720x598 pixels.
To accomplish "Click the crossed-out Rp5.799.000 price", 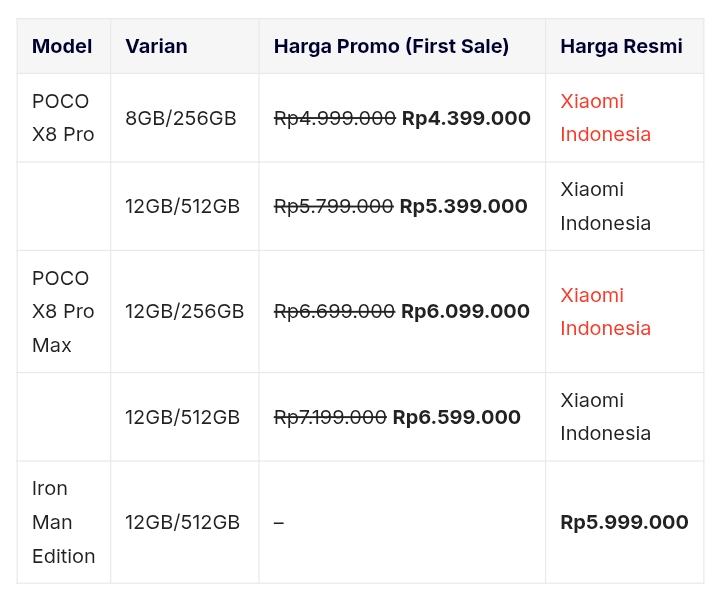I will click(x=333, y=206).
